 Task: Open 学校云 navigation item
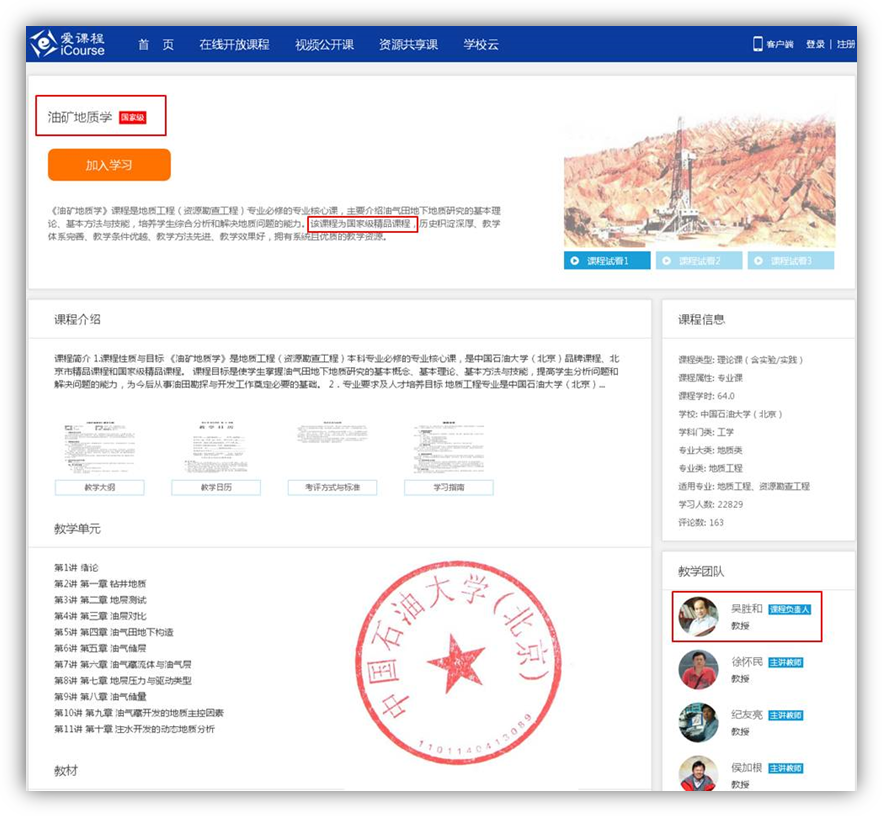(480, 45)
